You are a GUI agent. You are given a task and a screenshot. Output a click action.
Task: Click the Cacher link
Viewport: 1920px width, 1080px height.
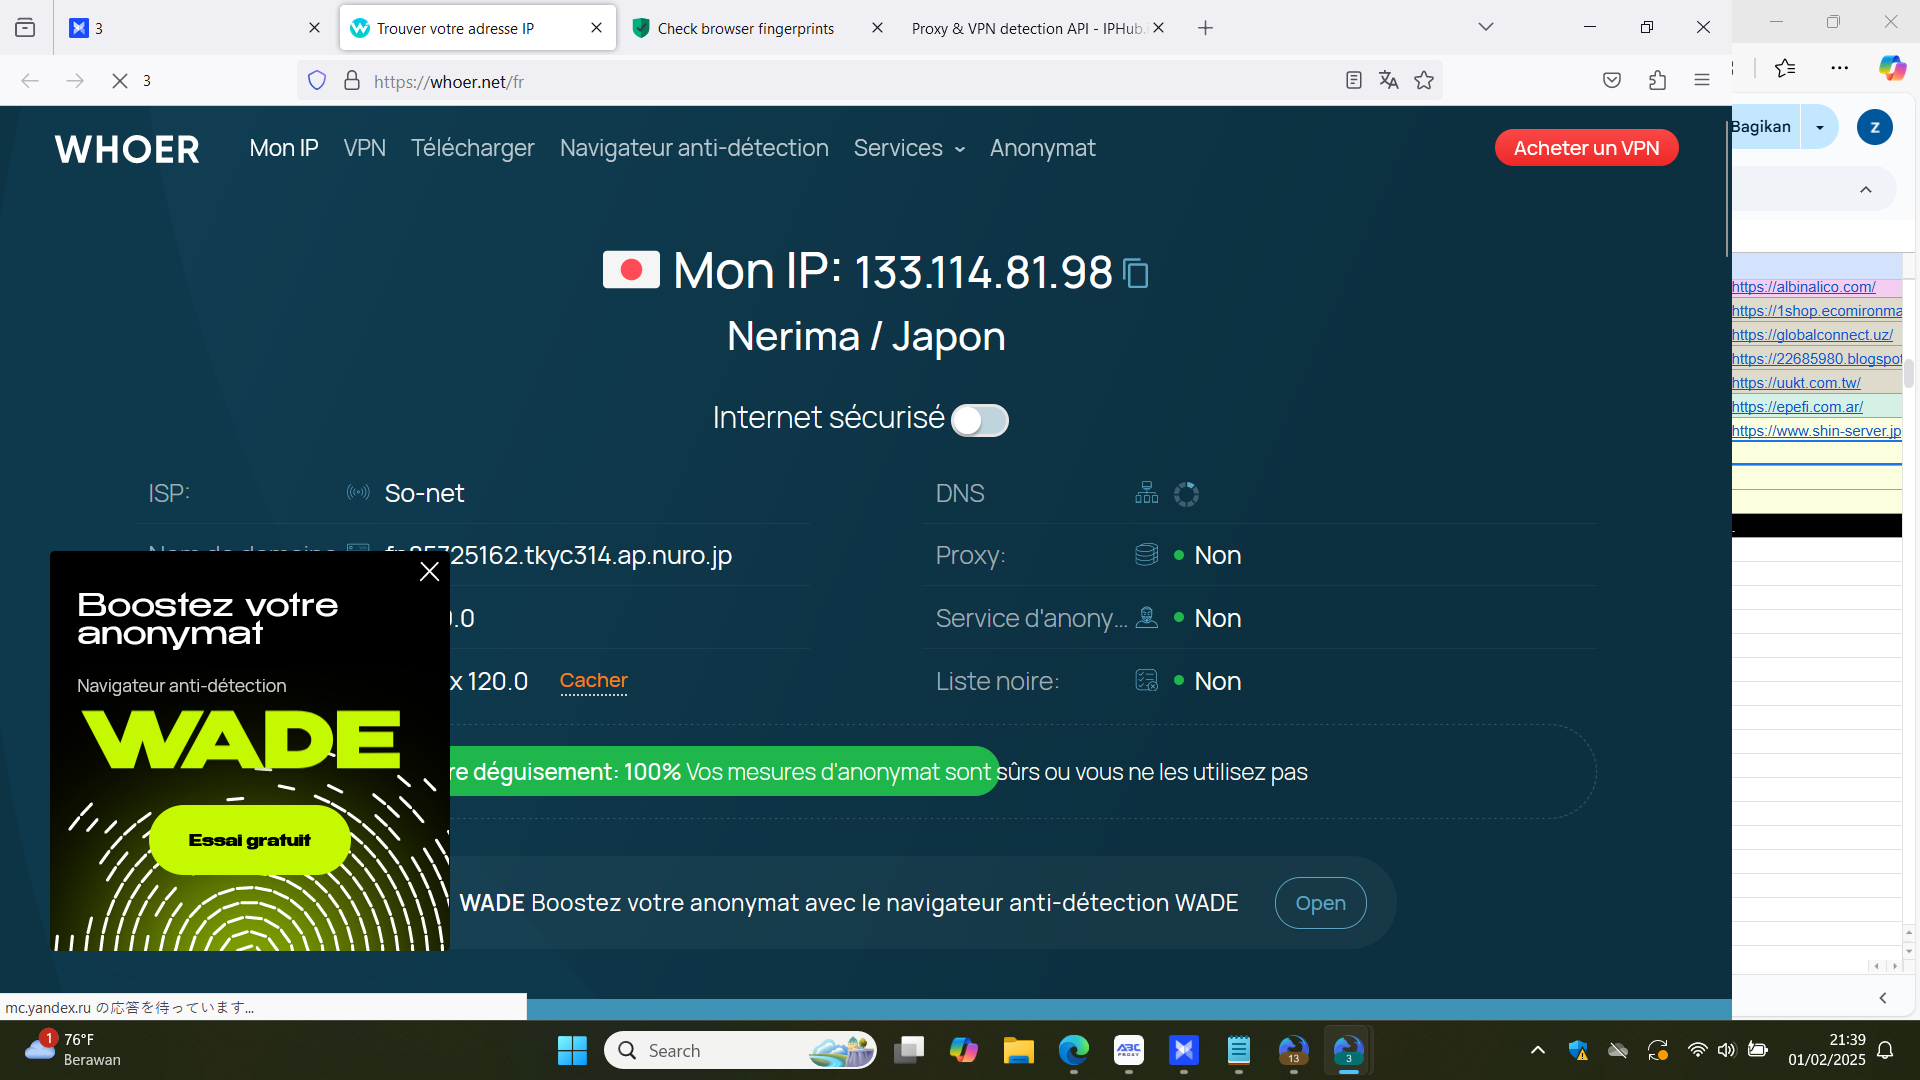pyautogui.click(x=593, y=681)
